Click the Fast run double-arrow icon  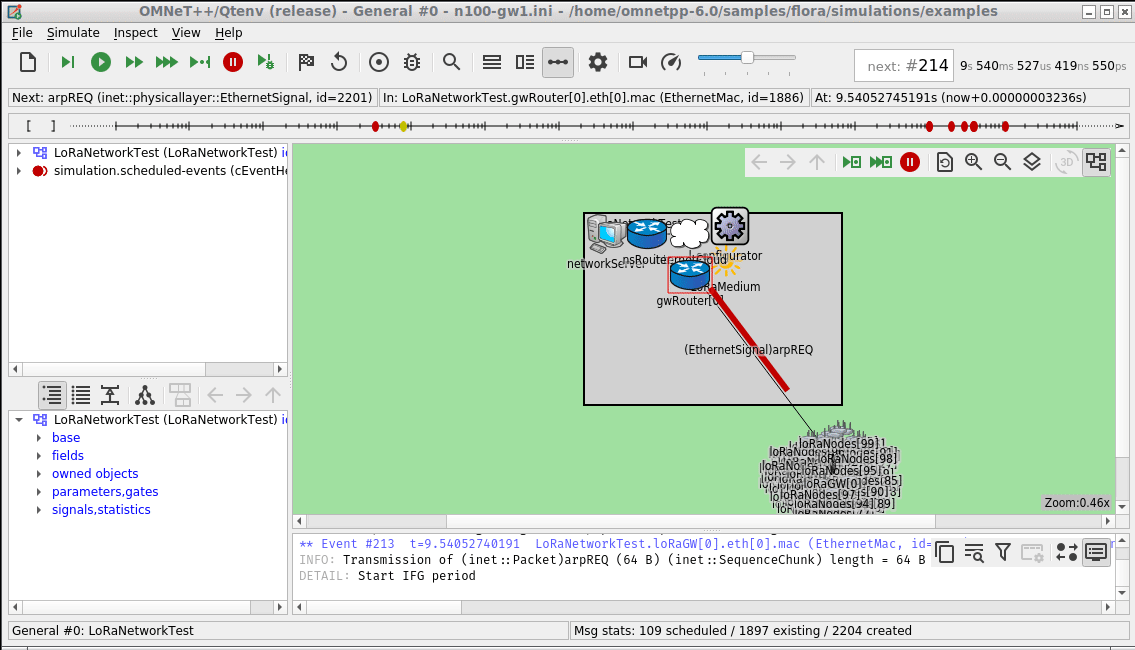coord(134,63)
